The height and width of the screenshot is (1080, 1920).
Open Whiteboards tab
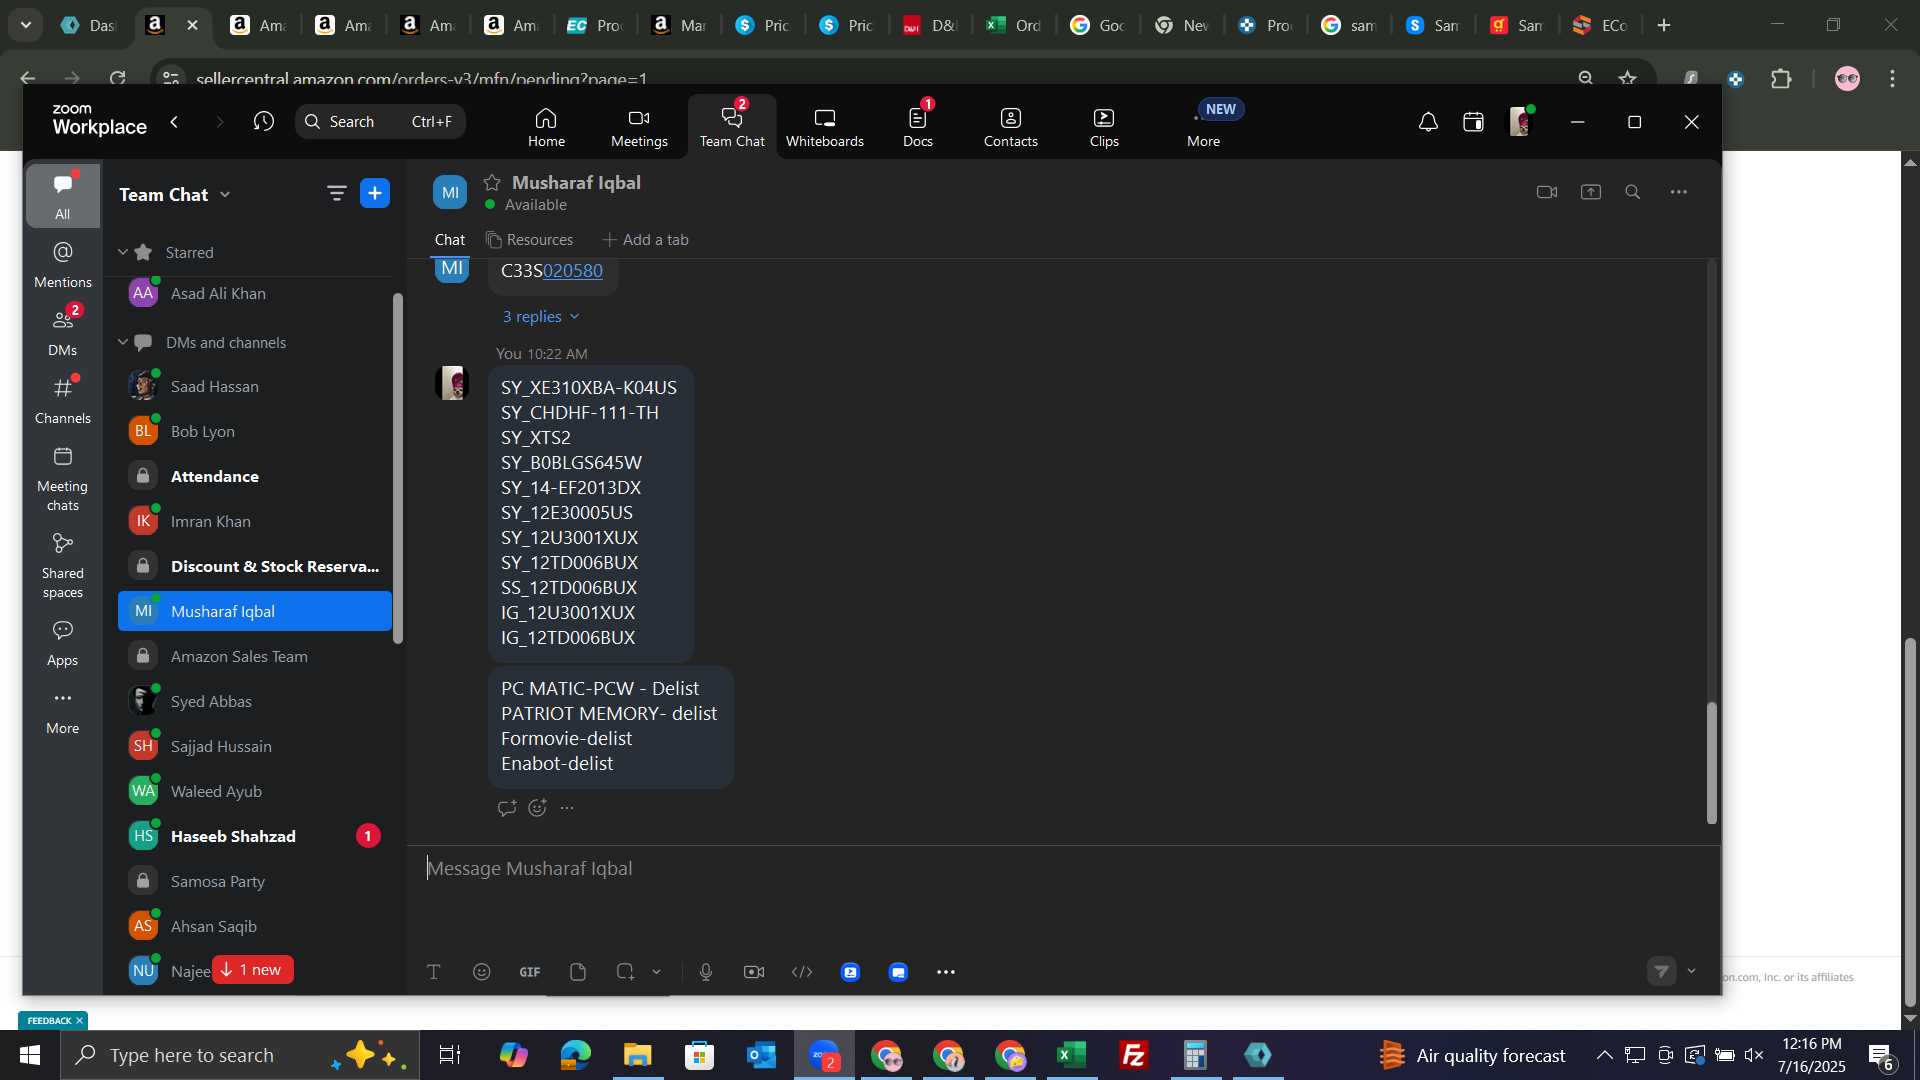pyautogui.click(x=824, y=127)
